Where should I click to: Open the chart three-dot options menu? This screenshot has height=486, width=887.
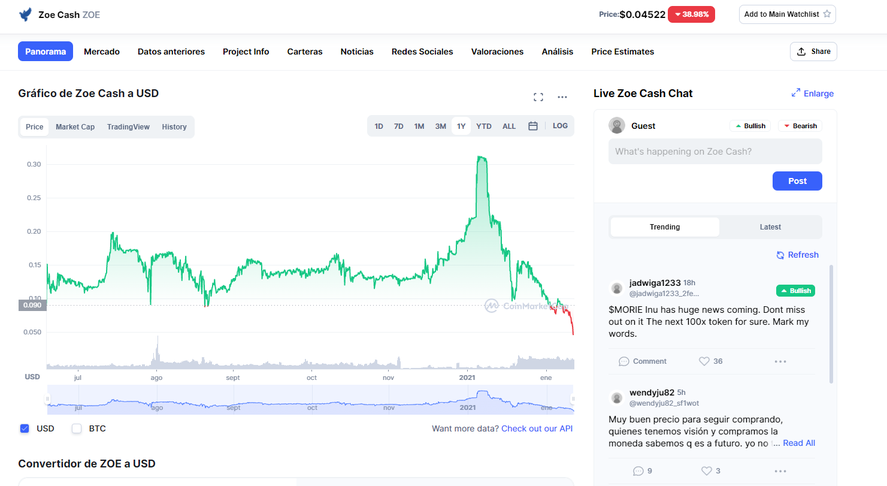click(562, 97)
